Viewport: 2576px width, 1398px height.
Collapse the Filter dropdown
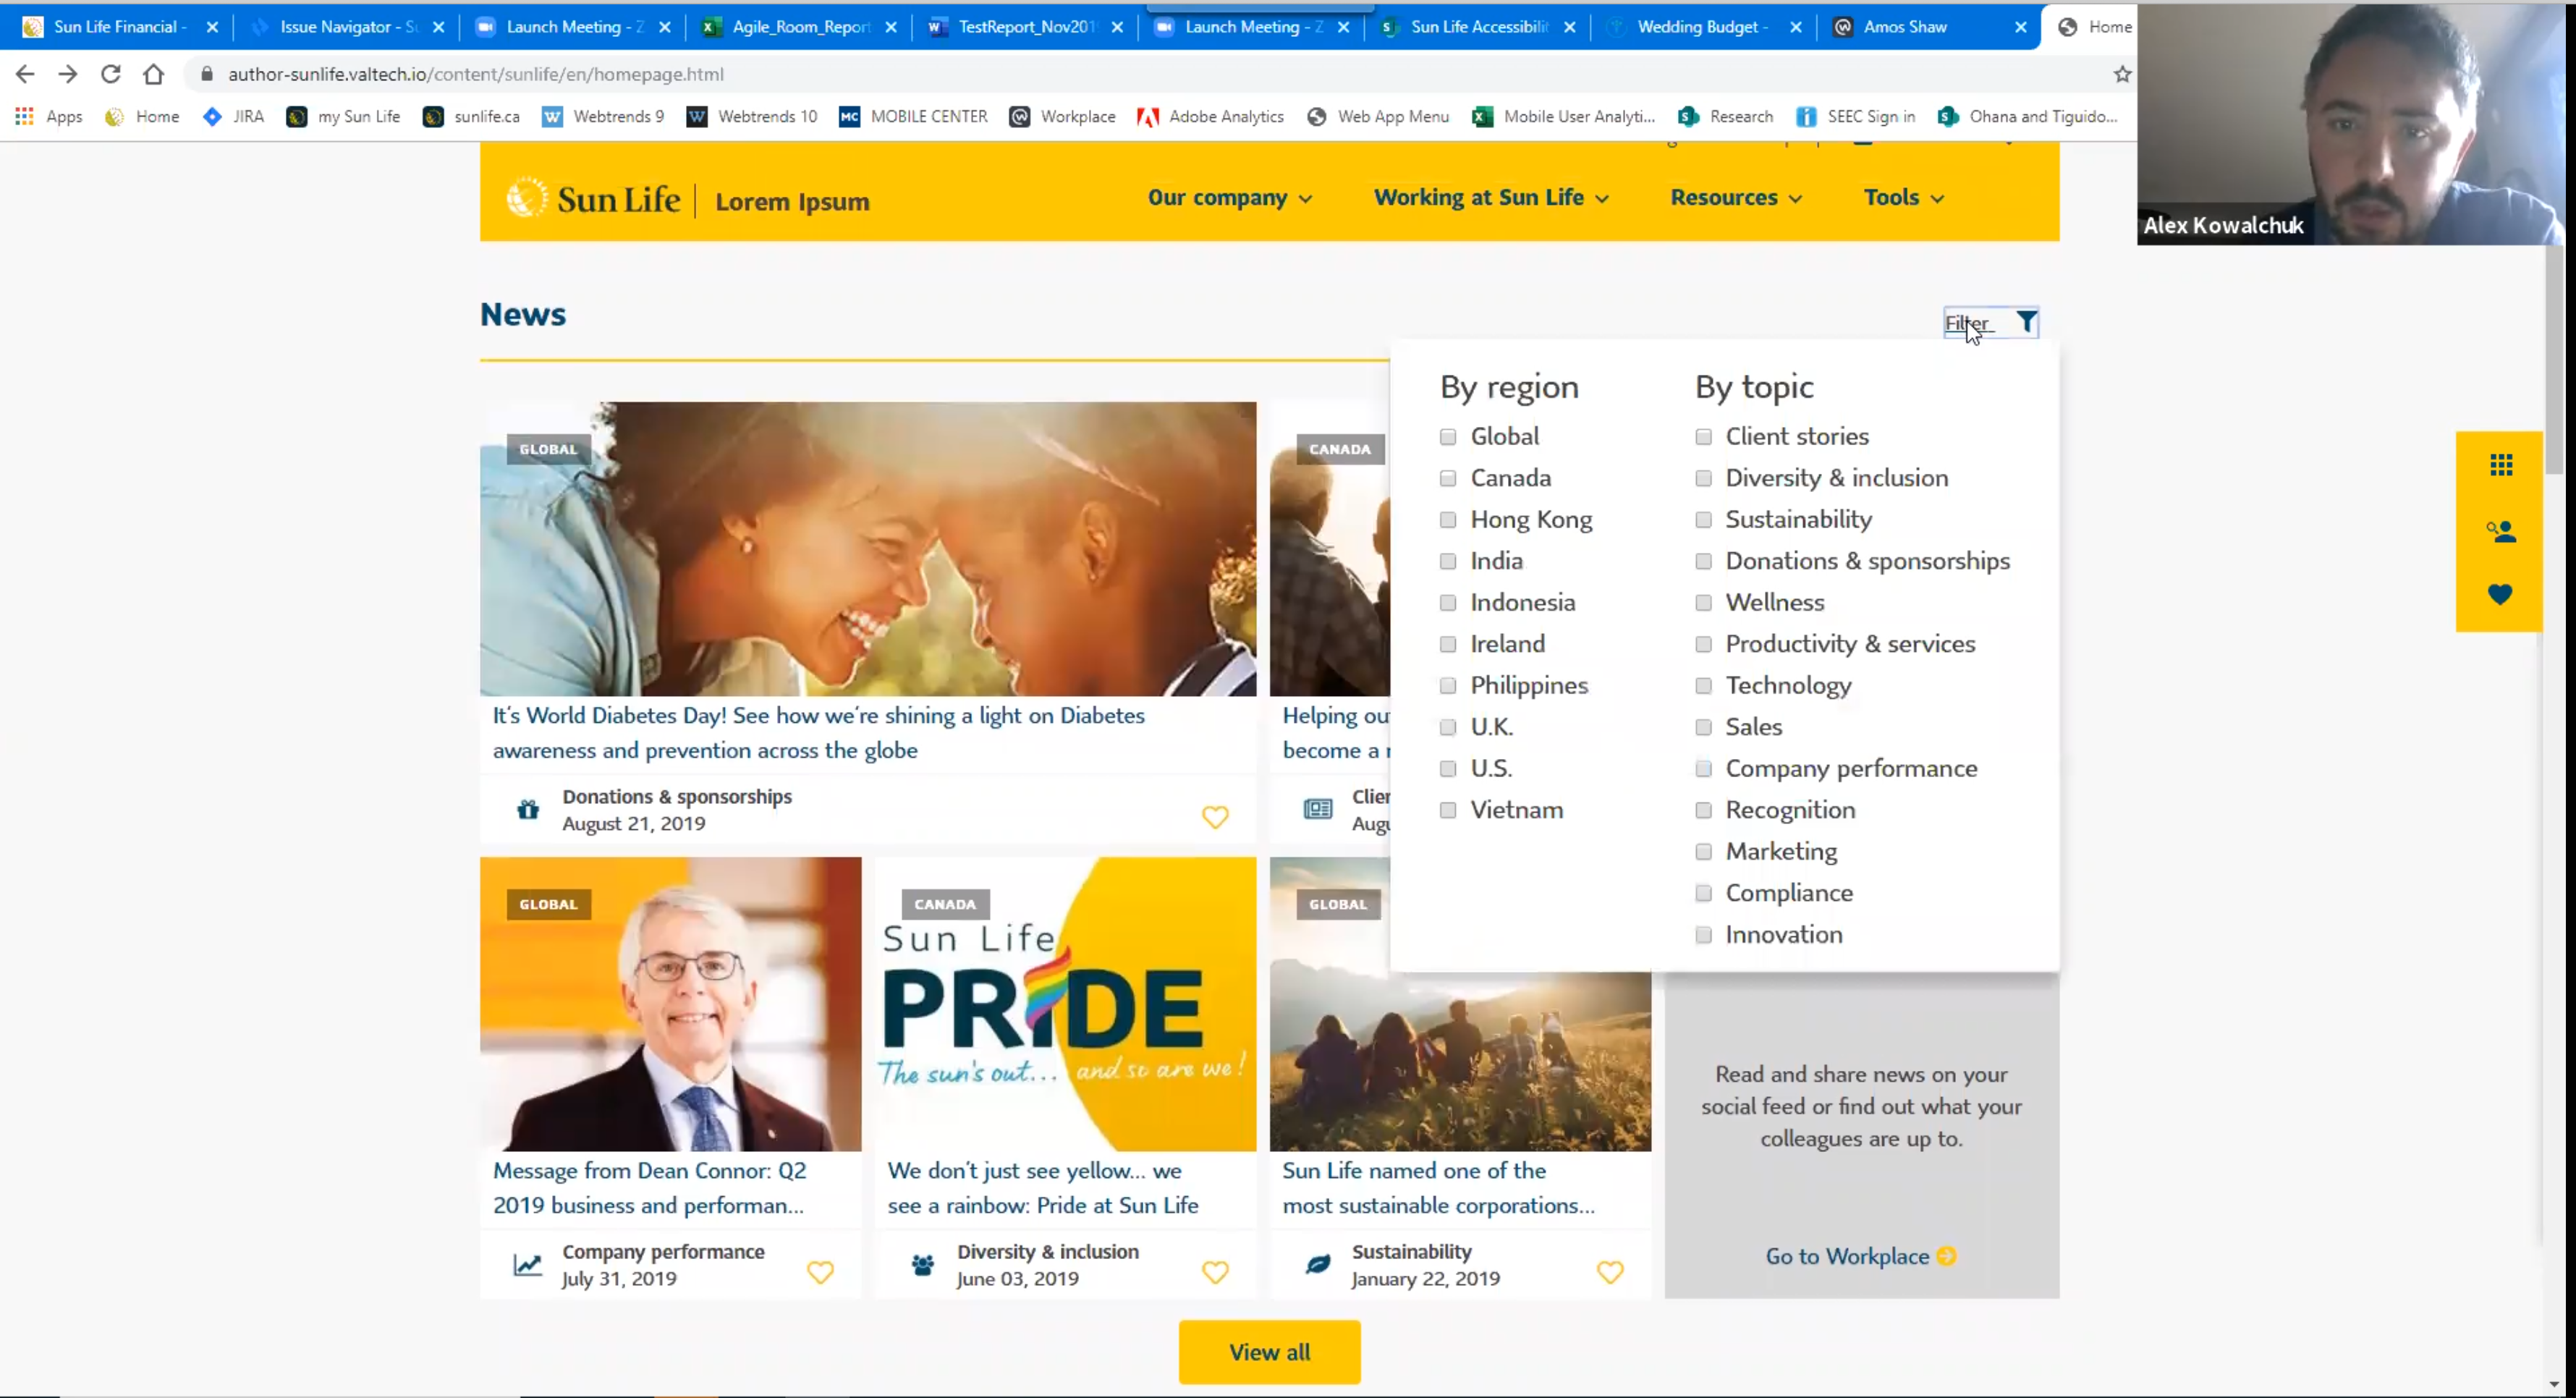[1991, 322]
